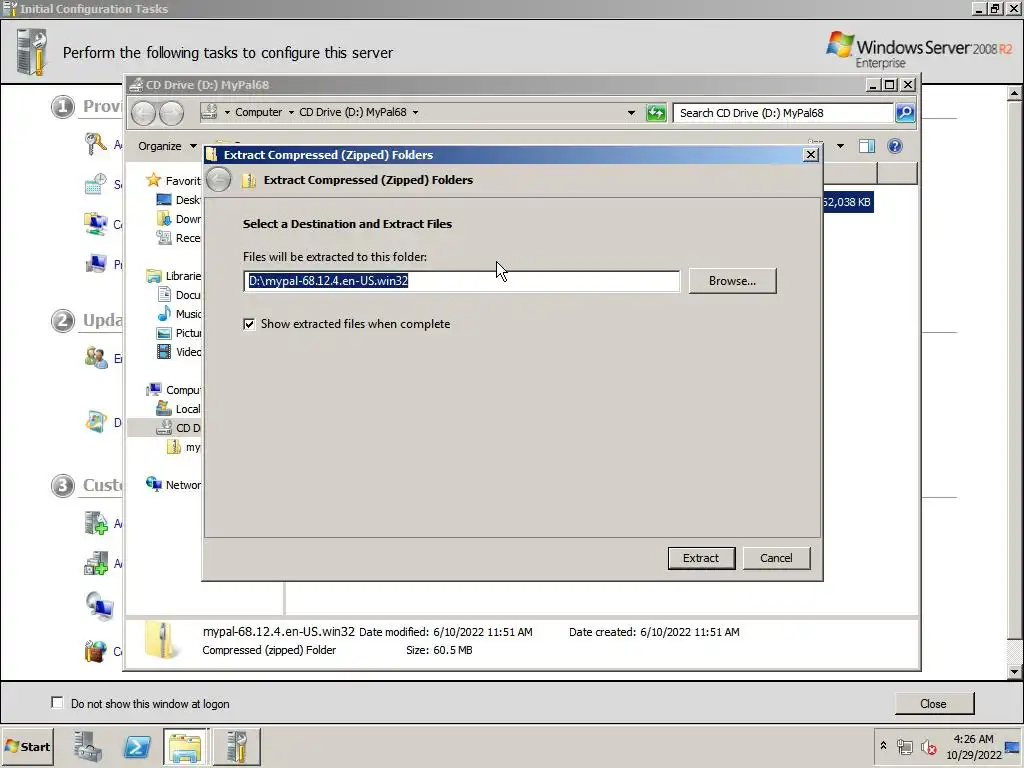Select Favorites in navigation pane

[x=174, y=181]
